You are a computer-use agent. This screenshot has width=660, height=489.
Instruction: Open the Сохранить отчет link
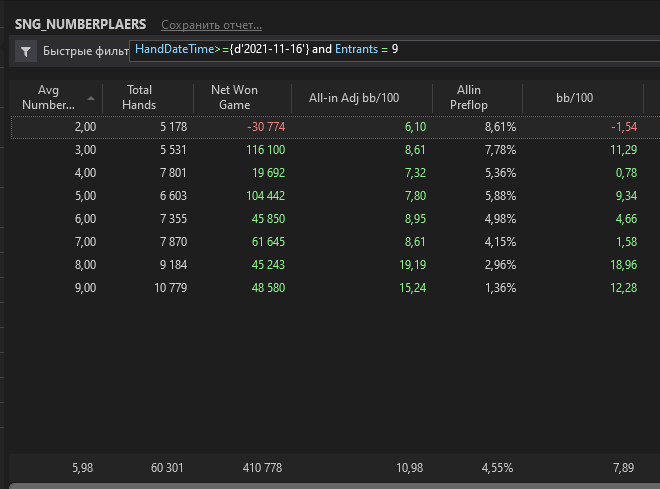211,25
